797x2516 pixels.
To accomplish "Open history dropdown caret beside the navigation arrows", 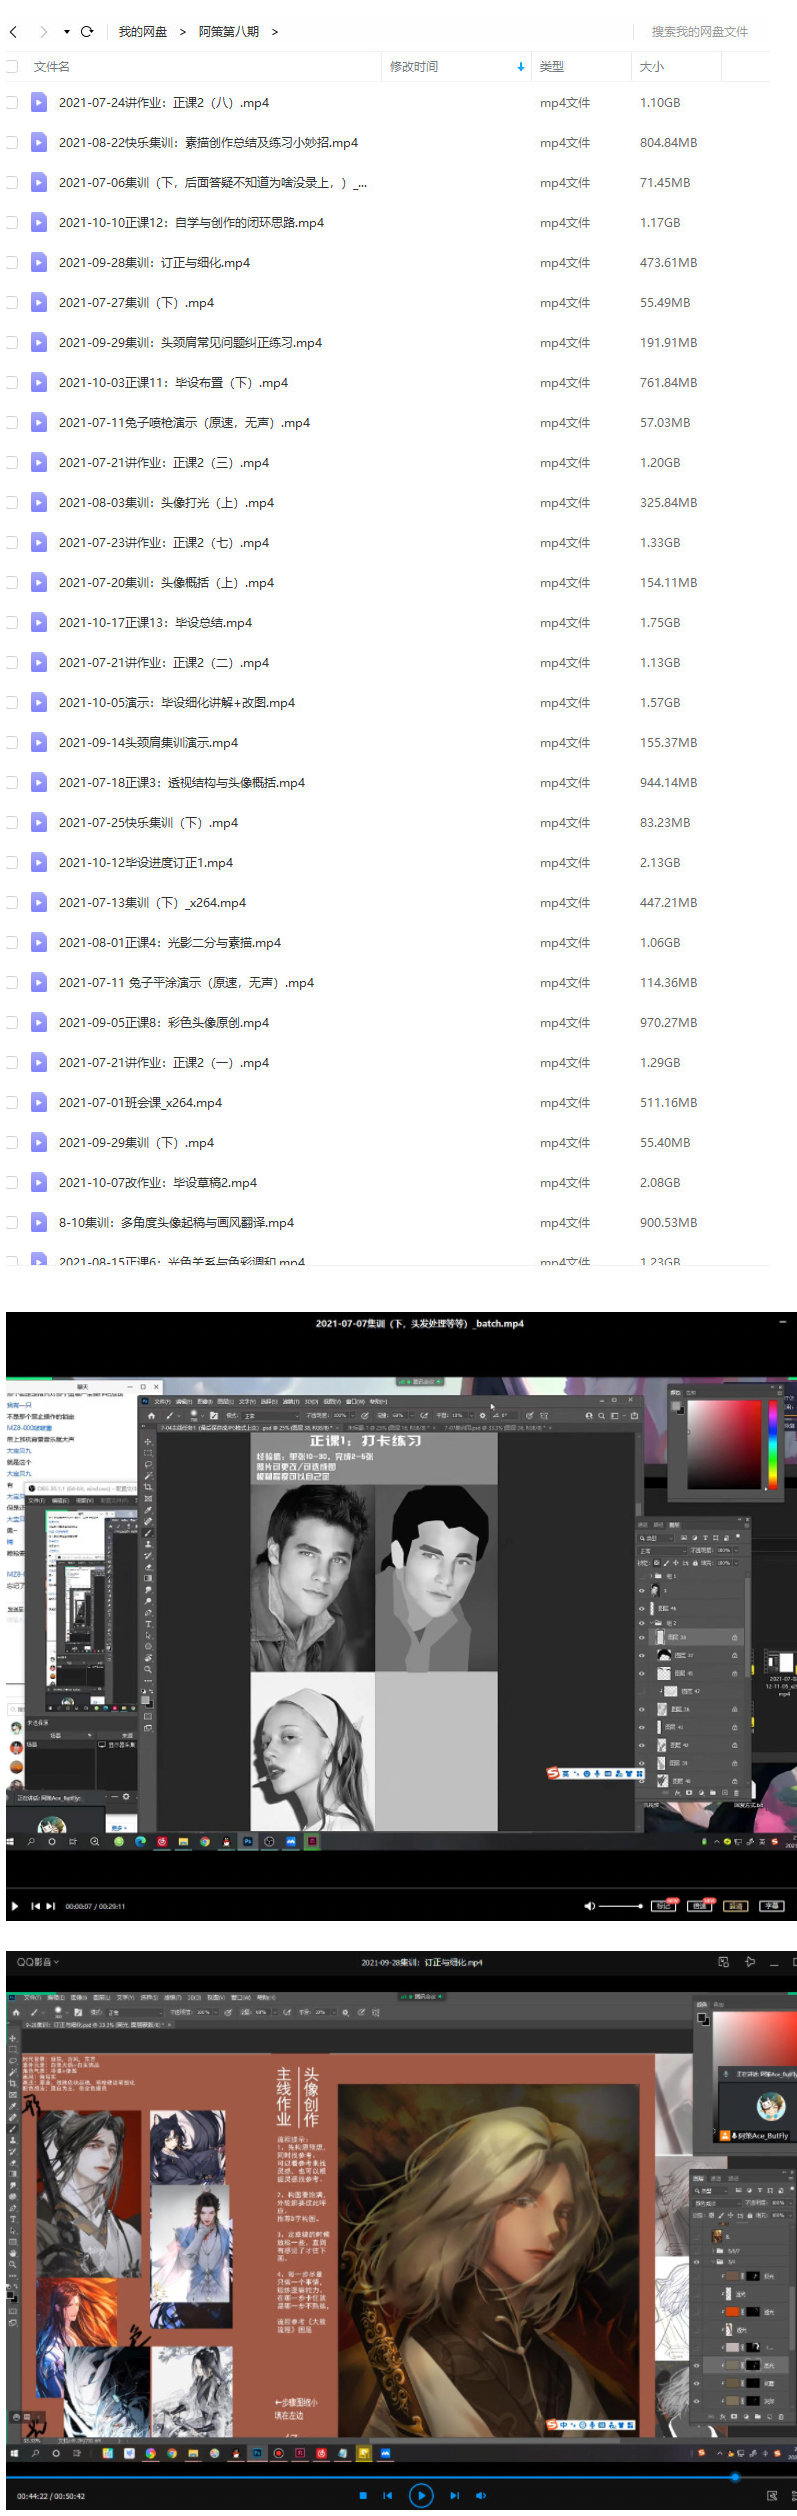I will point(67,32).
